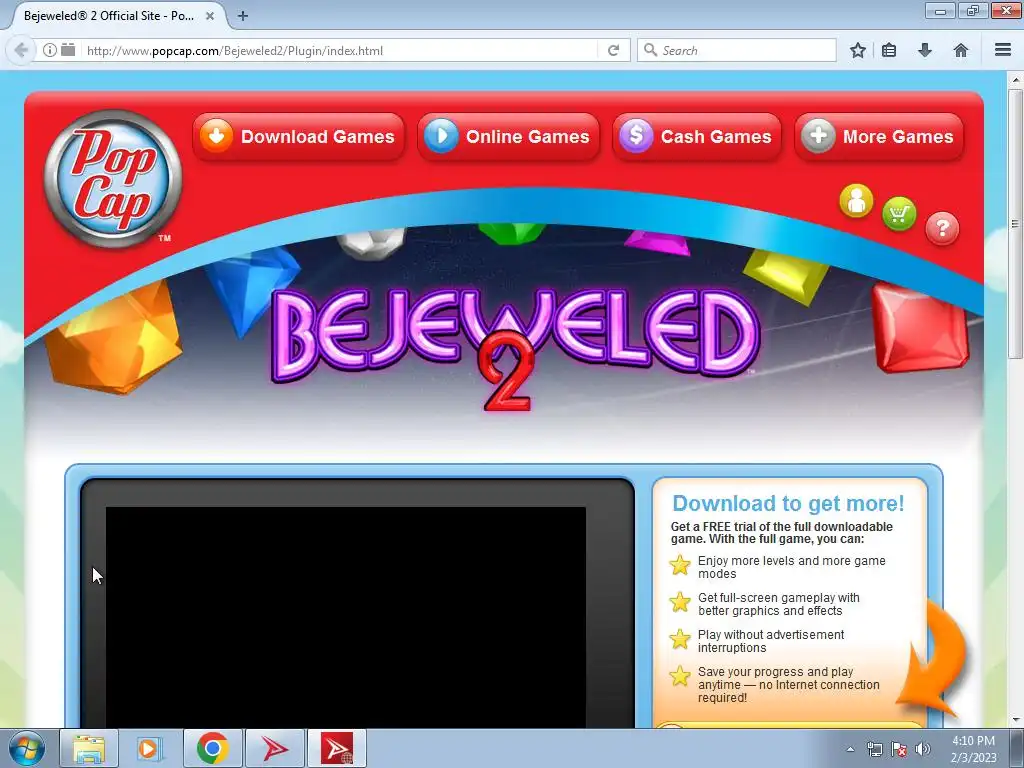Image resolution: width=1024 pixels, height=768 pixels.
Task: Open the green shopping cart icon
Action: point(899,214)
